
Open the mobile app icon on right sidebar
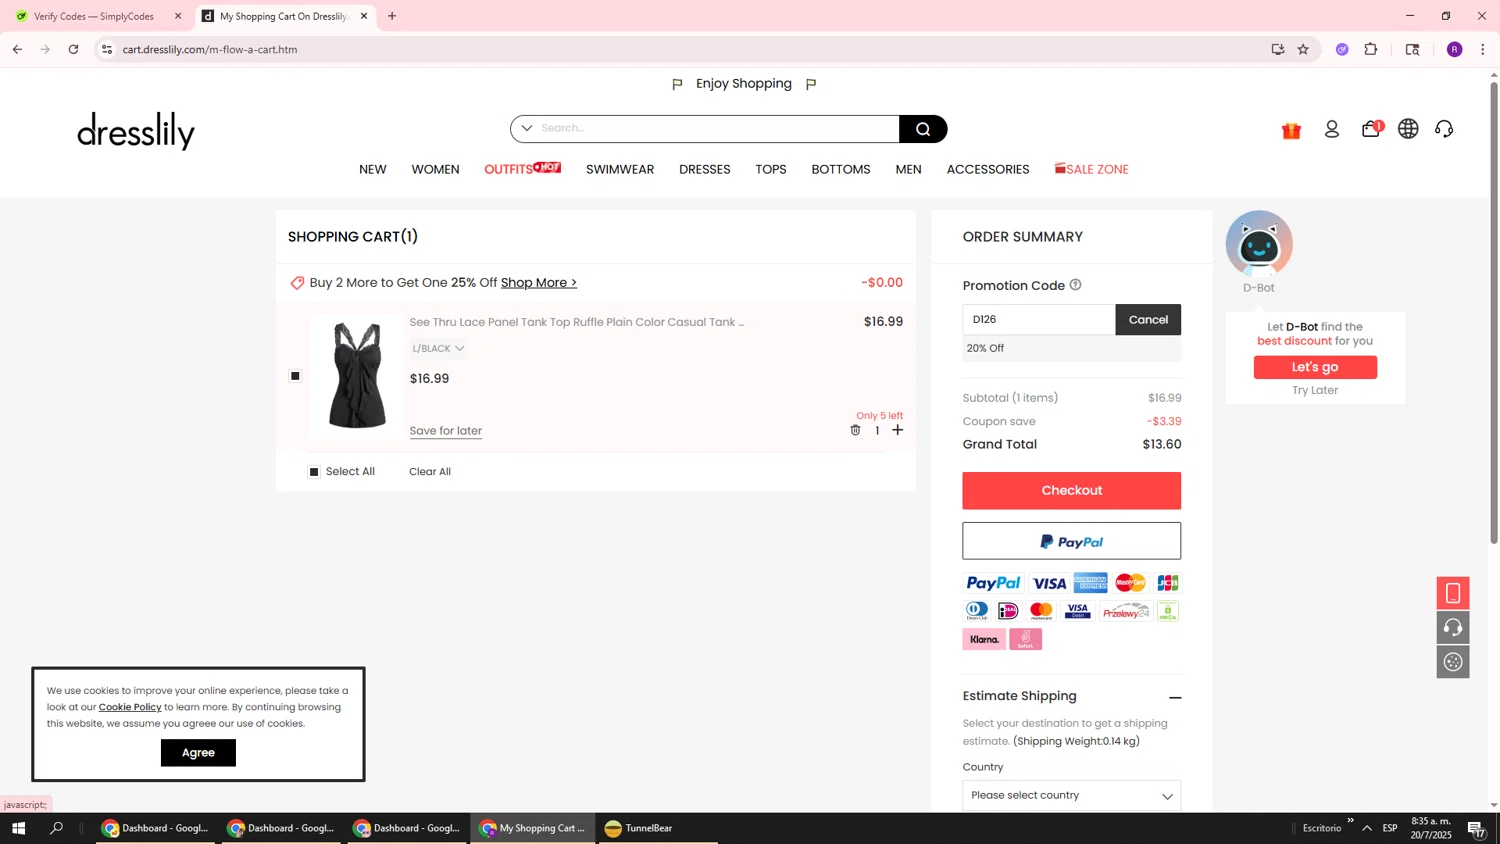pos(1453,593)
